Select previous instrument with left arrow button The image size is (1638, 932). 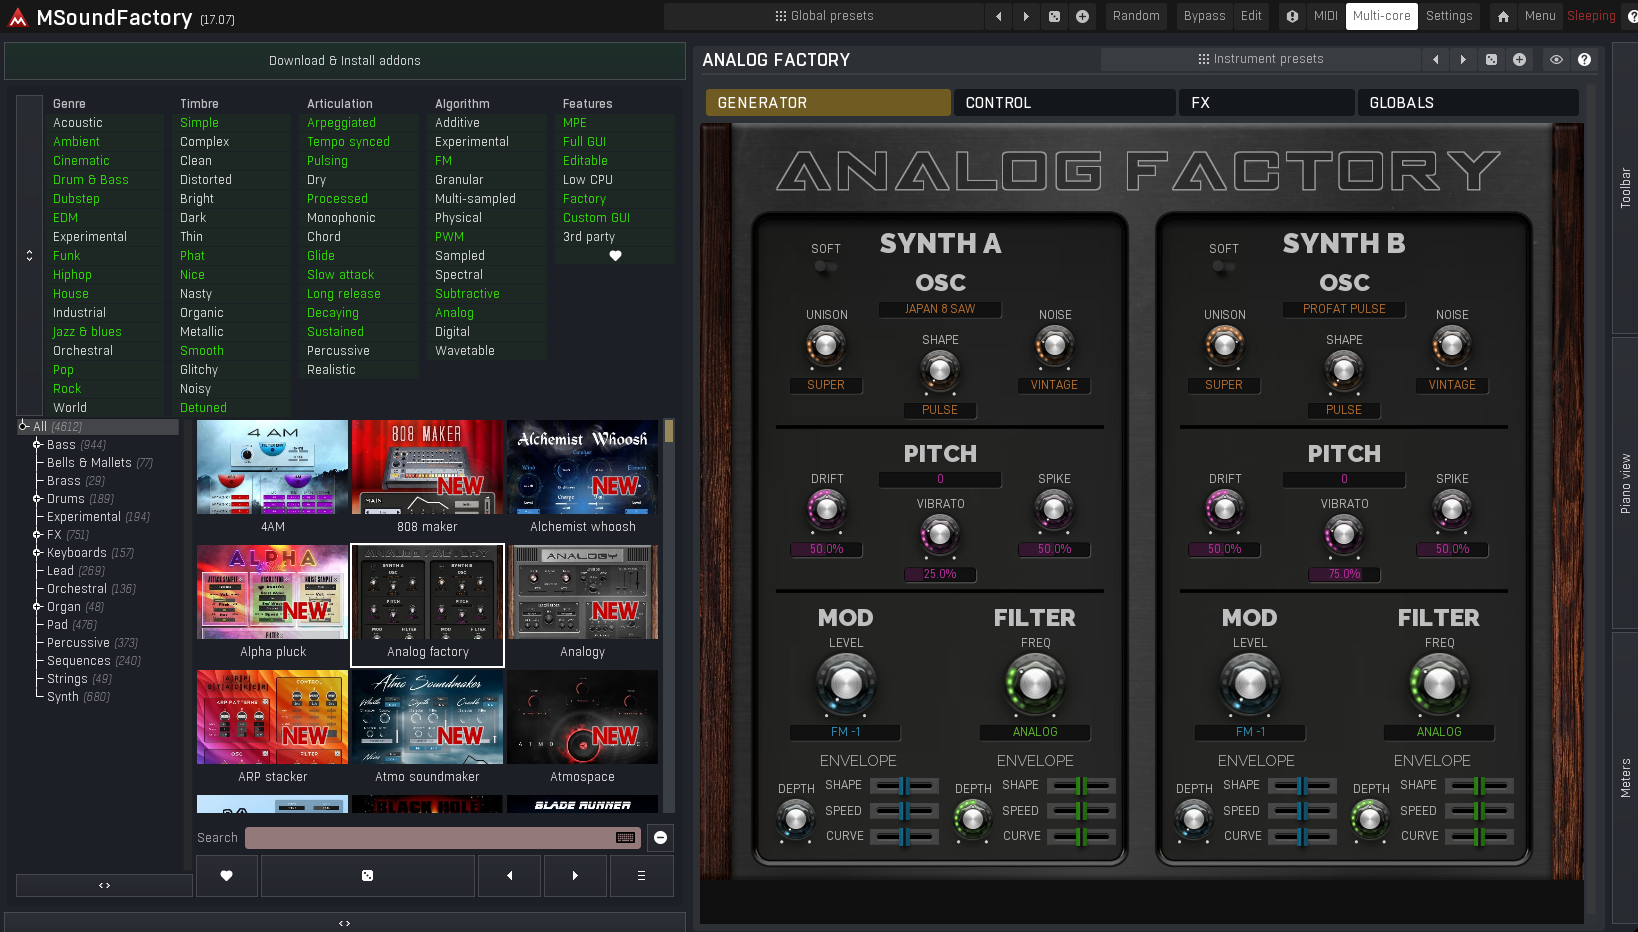[x=510, y=876]
